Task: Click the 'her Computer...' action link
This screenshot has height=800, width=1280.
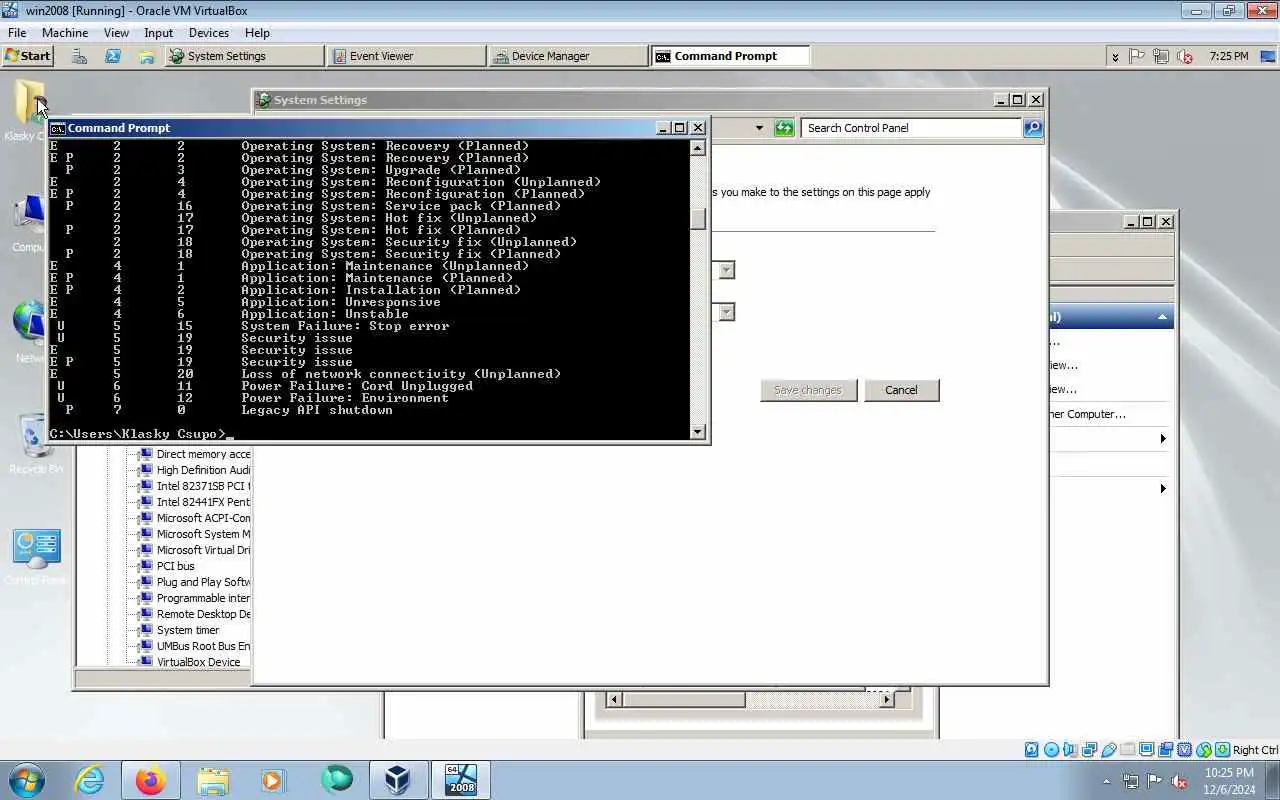Action: coord(1088,414)
